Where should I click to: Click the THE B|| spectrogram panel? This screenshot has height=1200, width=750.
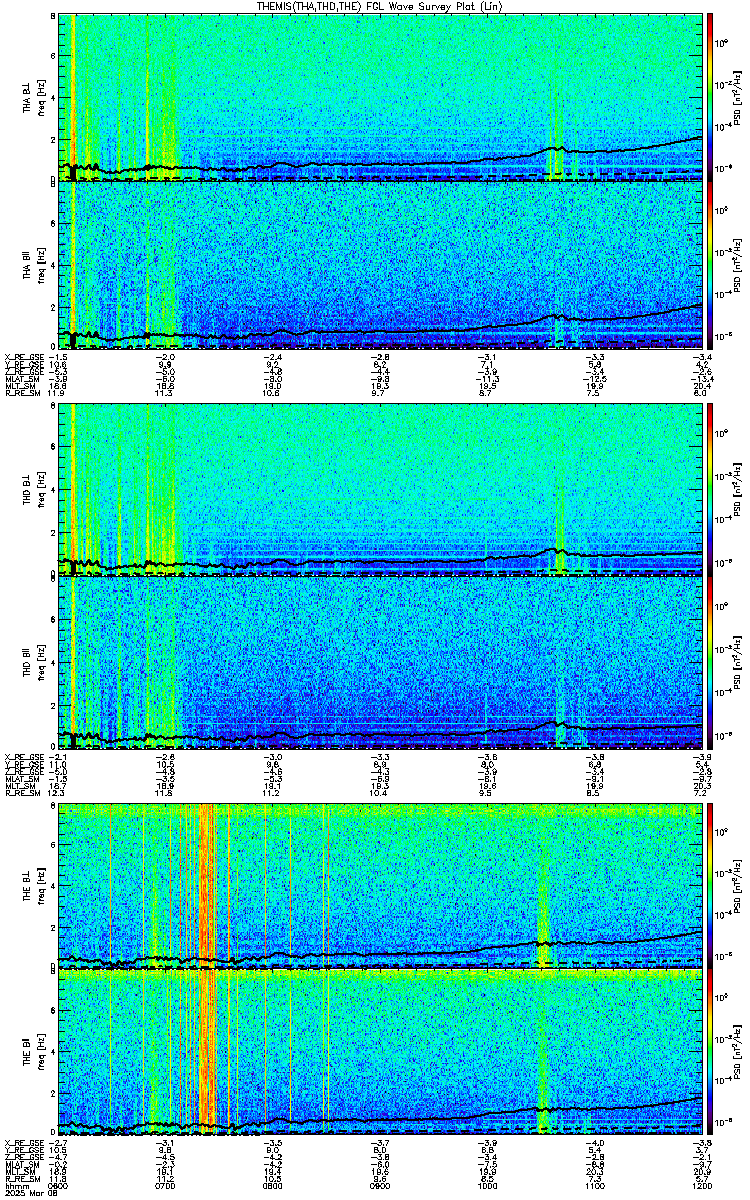[x=380, y=1053]
